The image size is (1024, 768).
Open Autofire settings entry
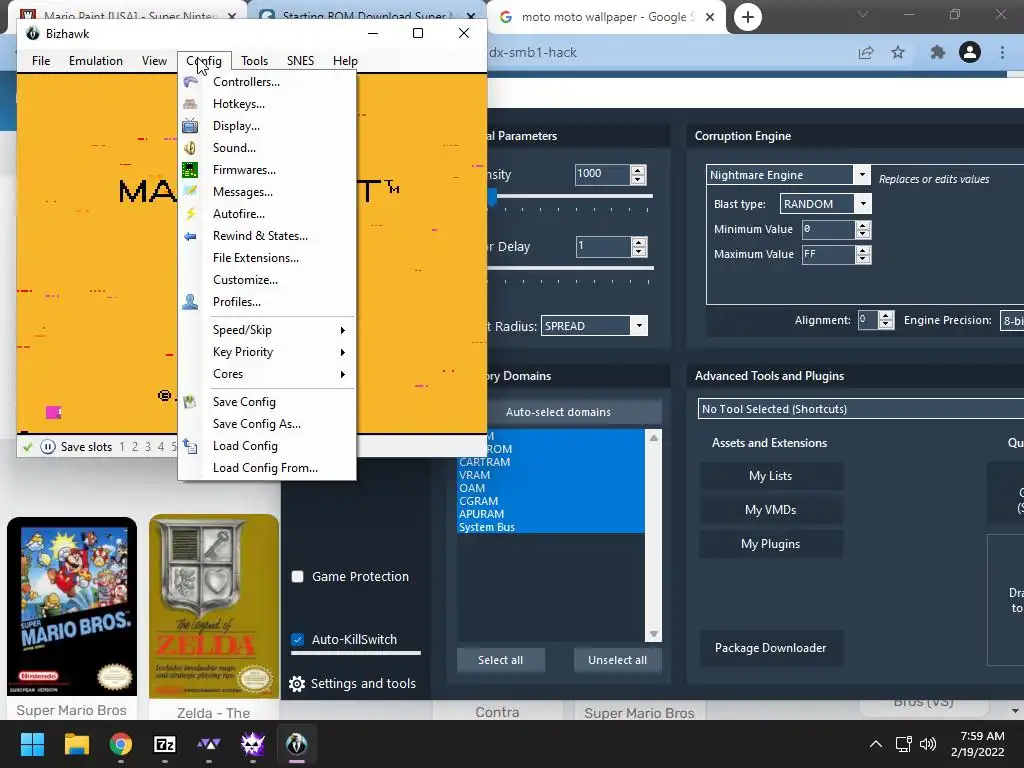266,214
